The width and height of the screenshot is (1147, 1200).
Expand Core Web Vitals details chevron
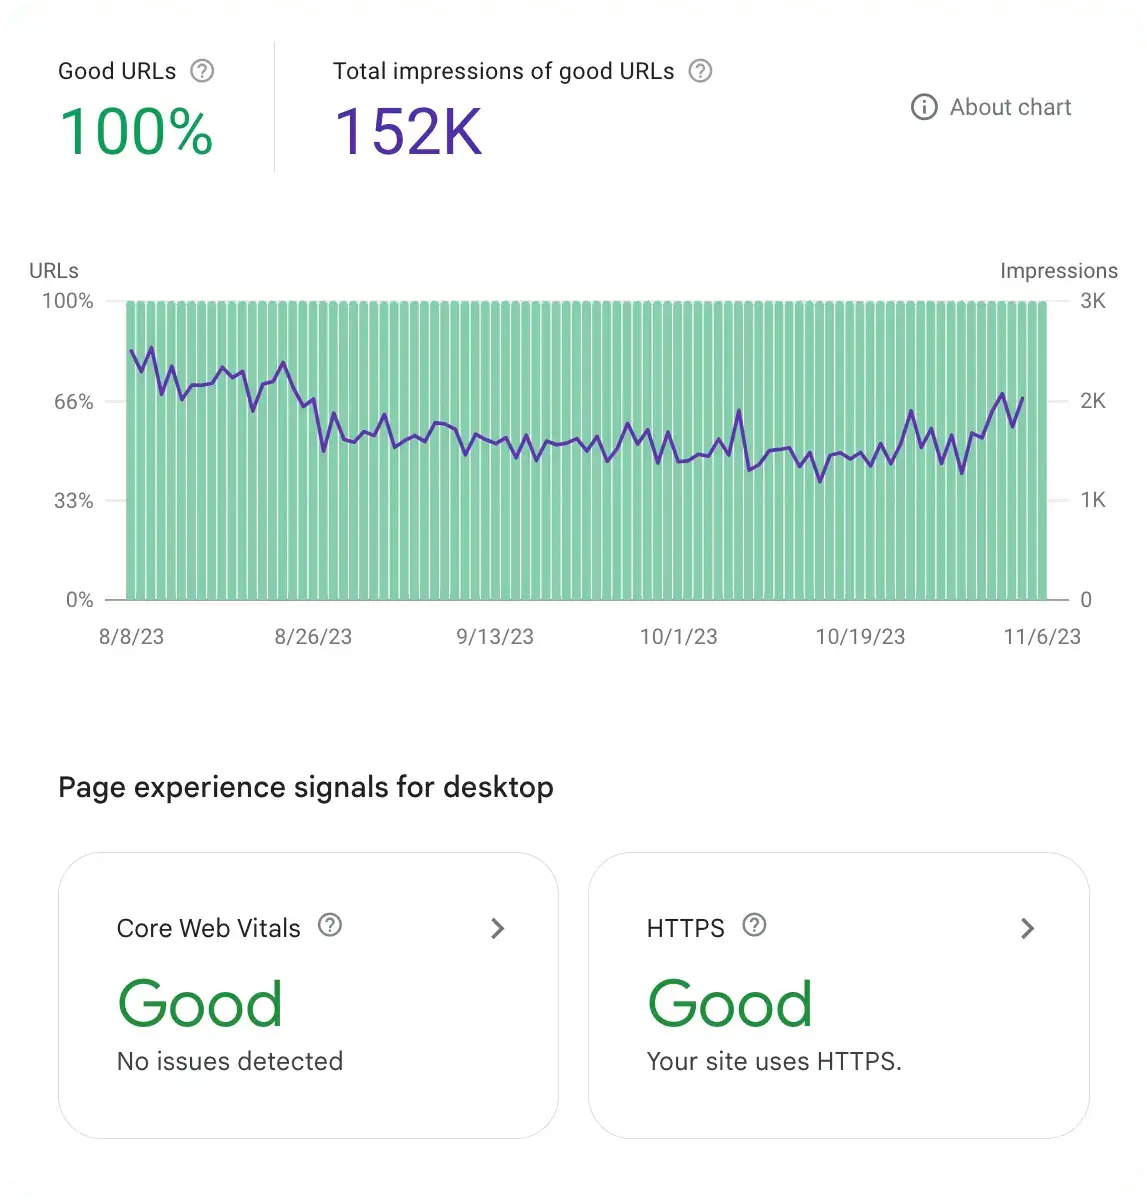[x=497, y=928]
